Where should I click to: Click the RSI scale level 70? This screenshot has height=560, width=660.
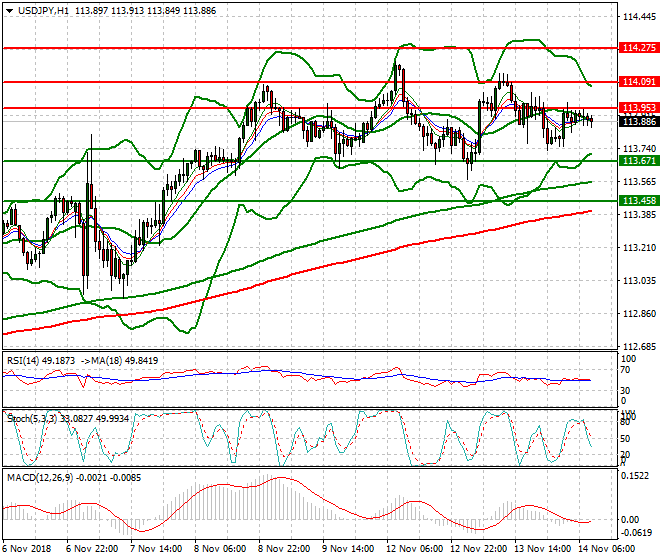[626, 370]
